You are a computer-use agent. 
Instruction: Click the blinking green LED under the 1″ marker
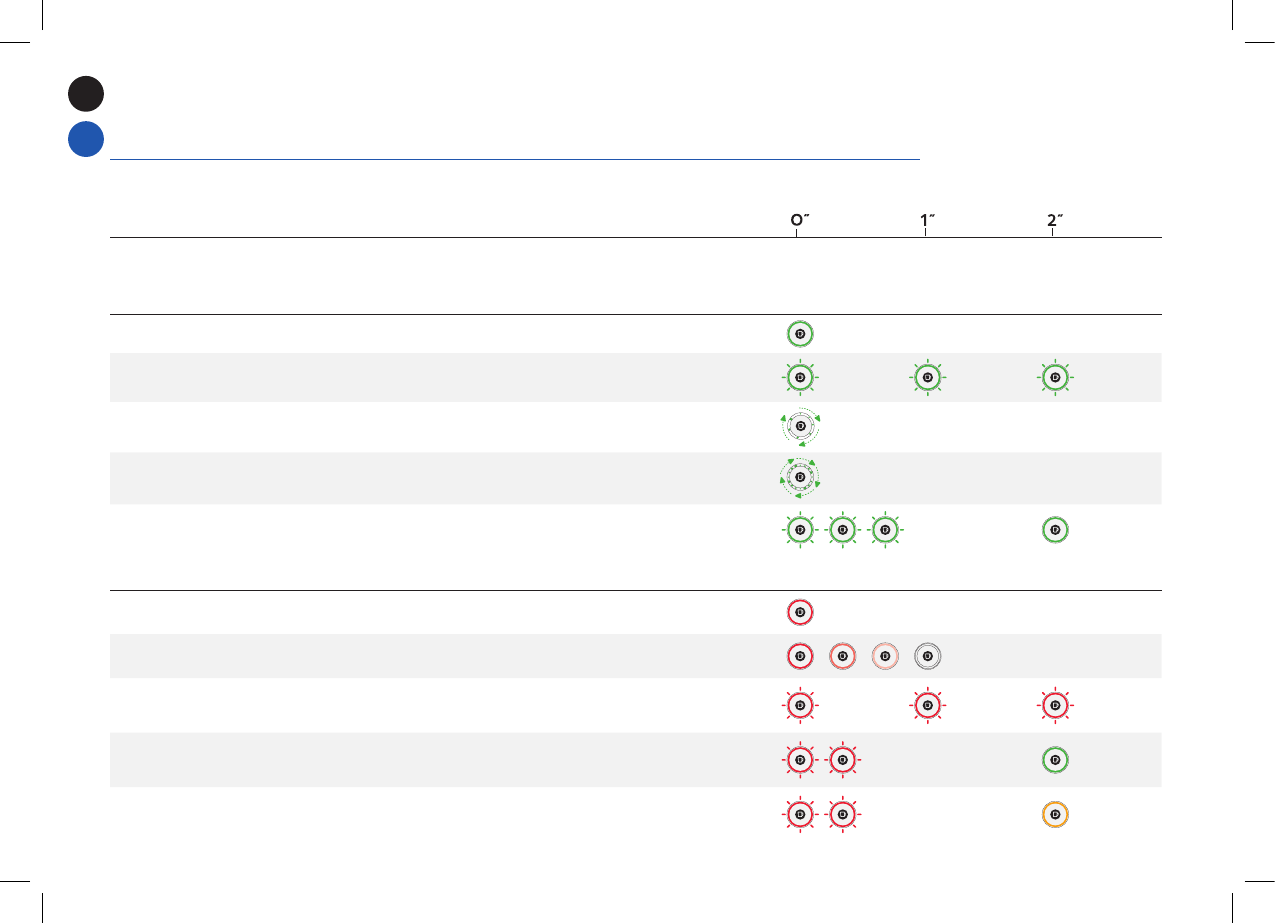coord(927,378)
